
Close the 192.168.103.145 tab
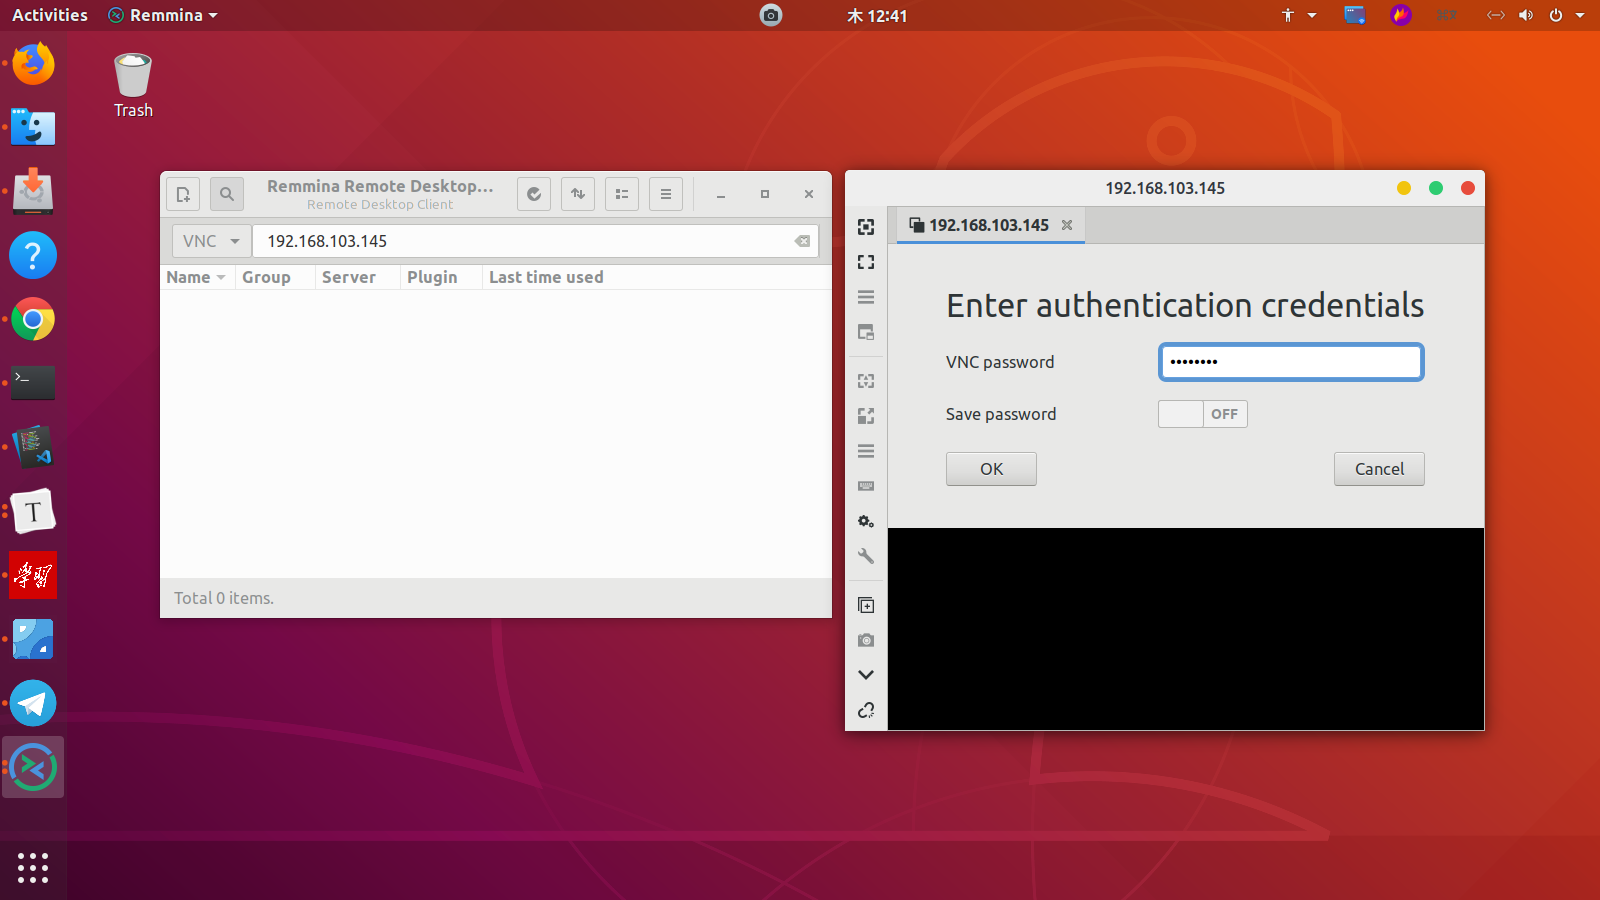1067,225
